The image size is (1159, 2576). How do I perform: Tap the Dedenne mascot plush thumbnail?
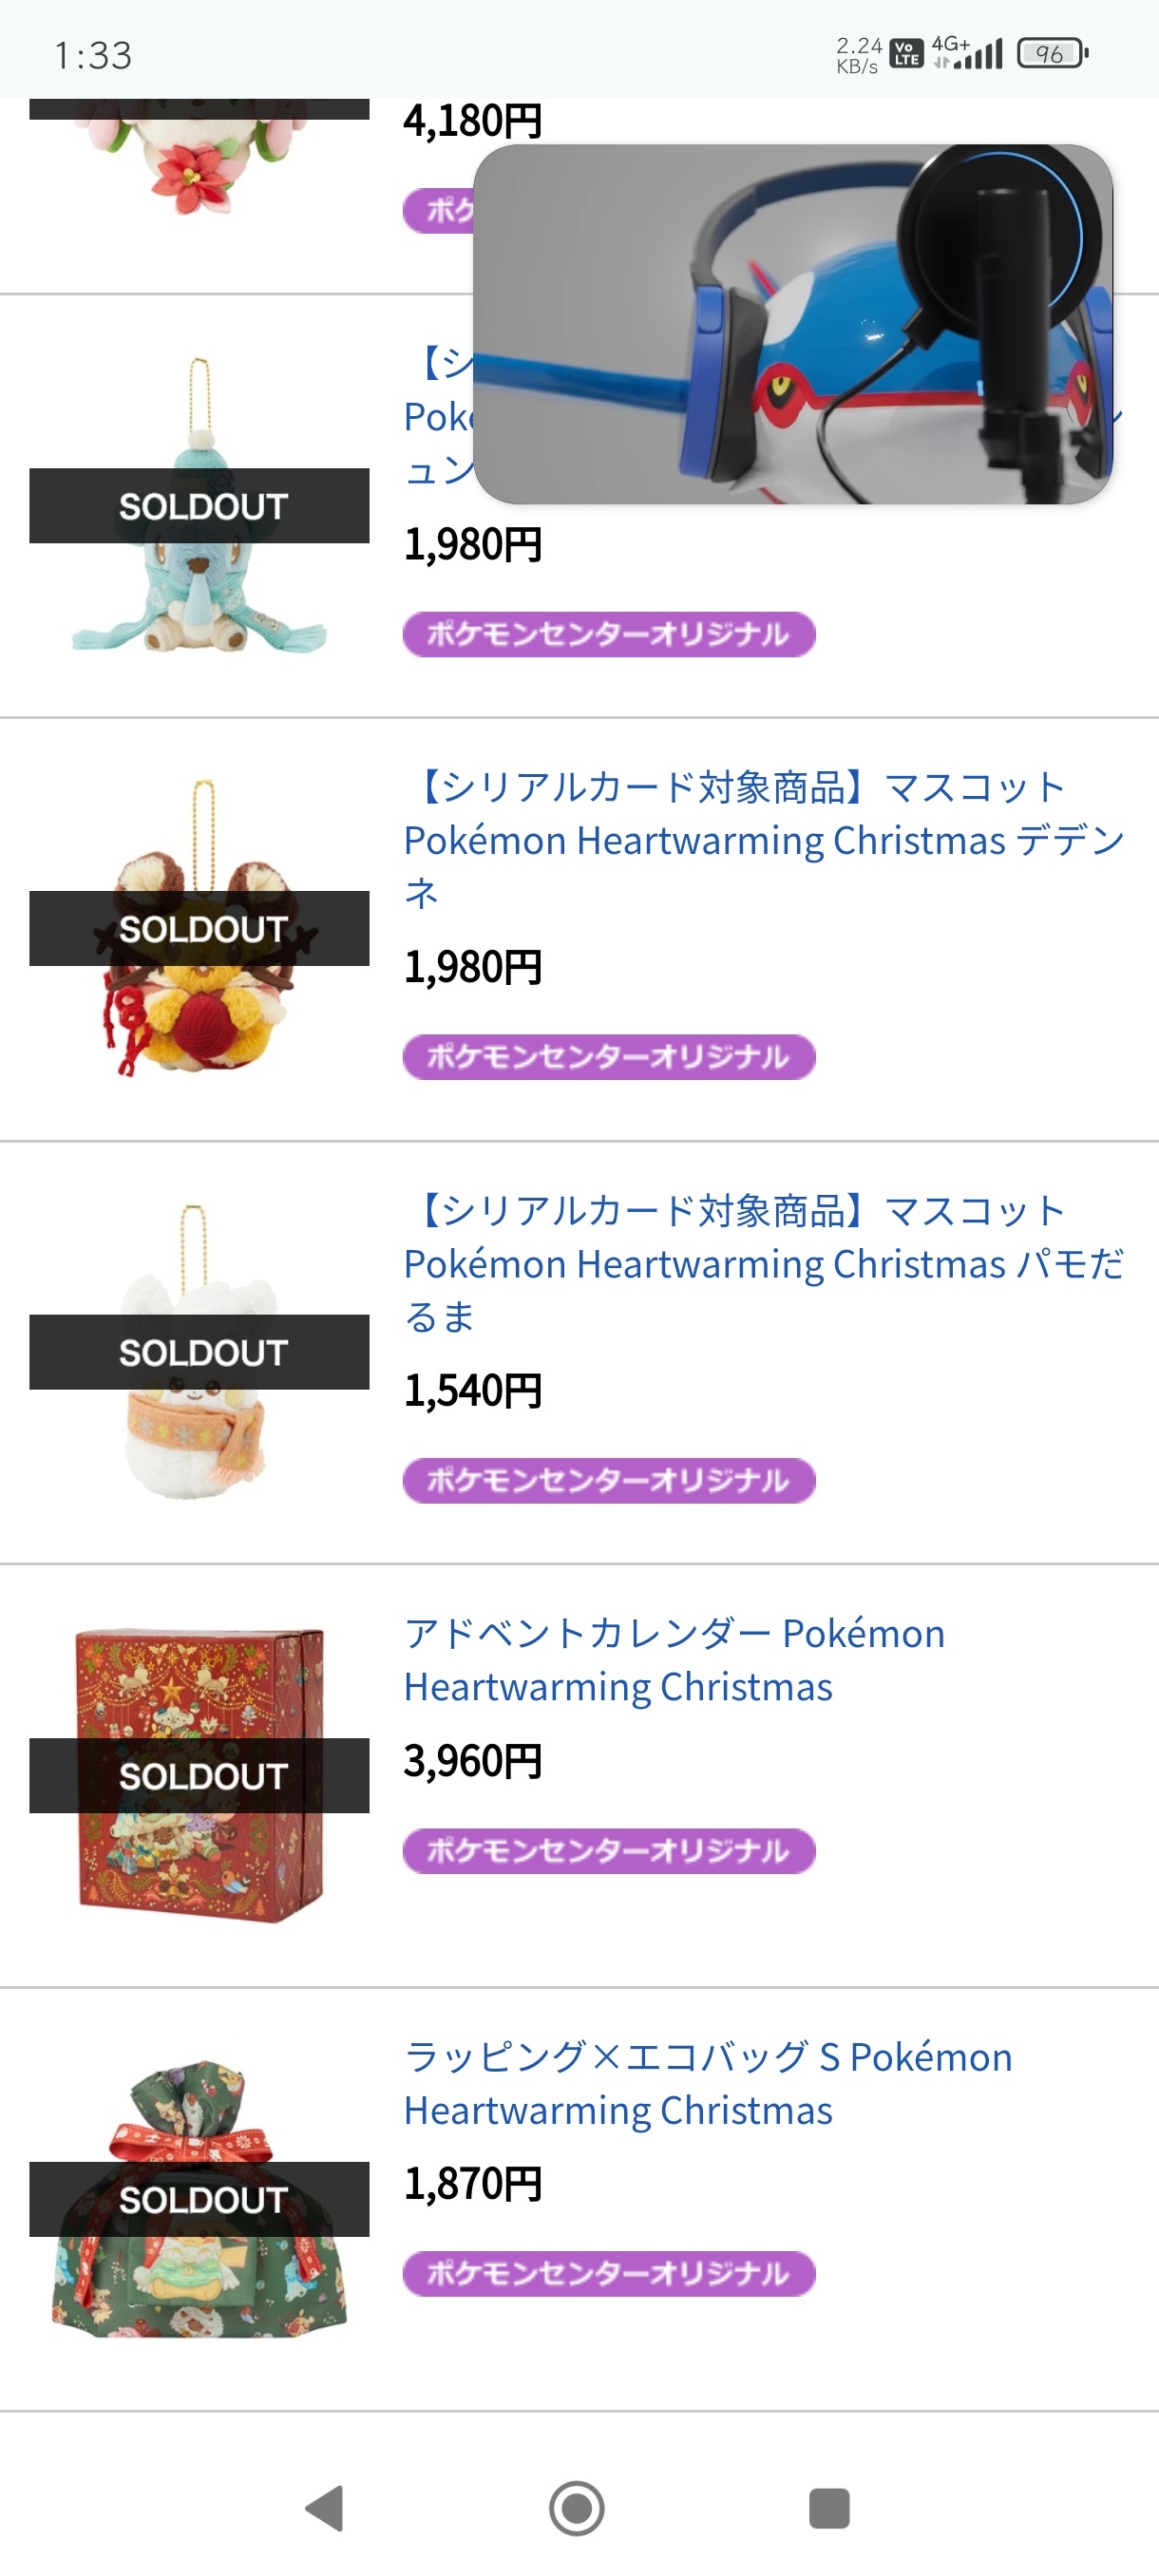(x=200, y=929)
